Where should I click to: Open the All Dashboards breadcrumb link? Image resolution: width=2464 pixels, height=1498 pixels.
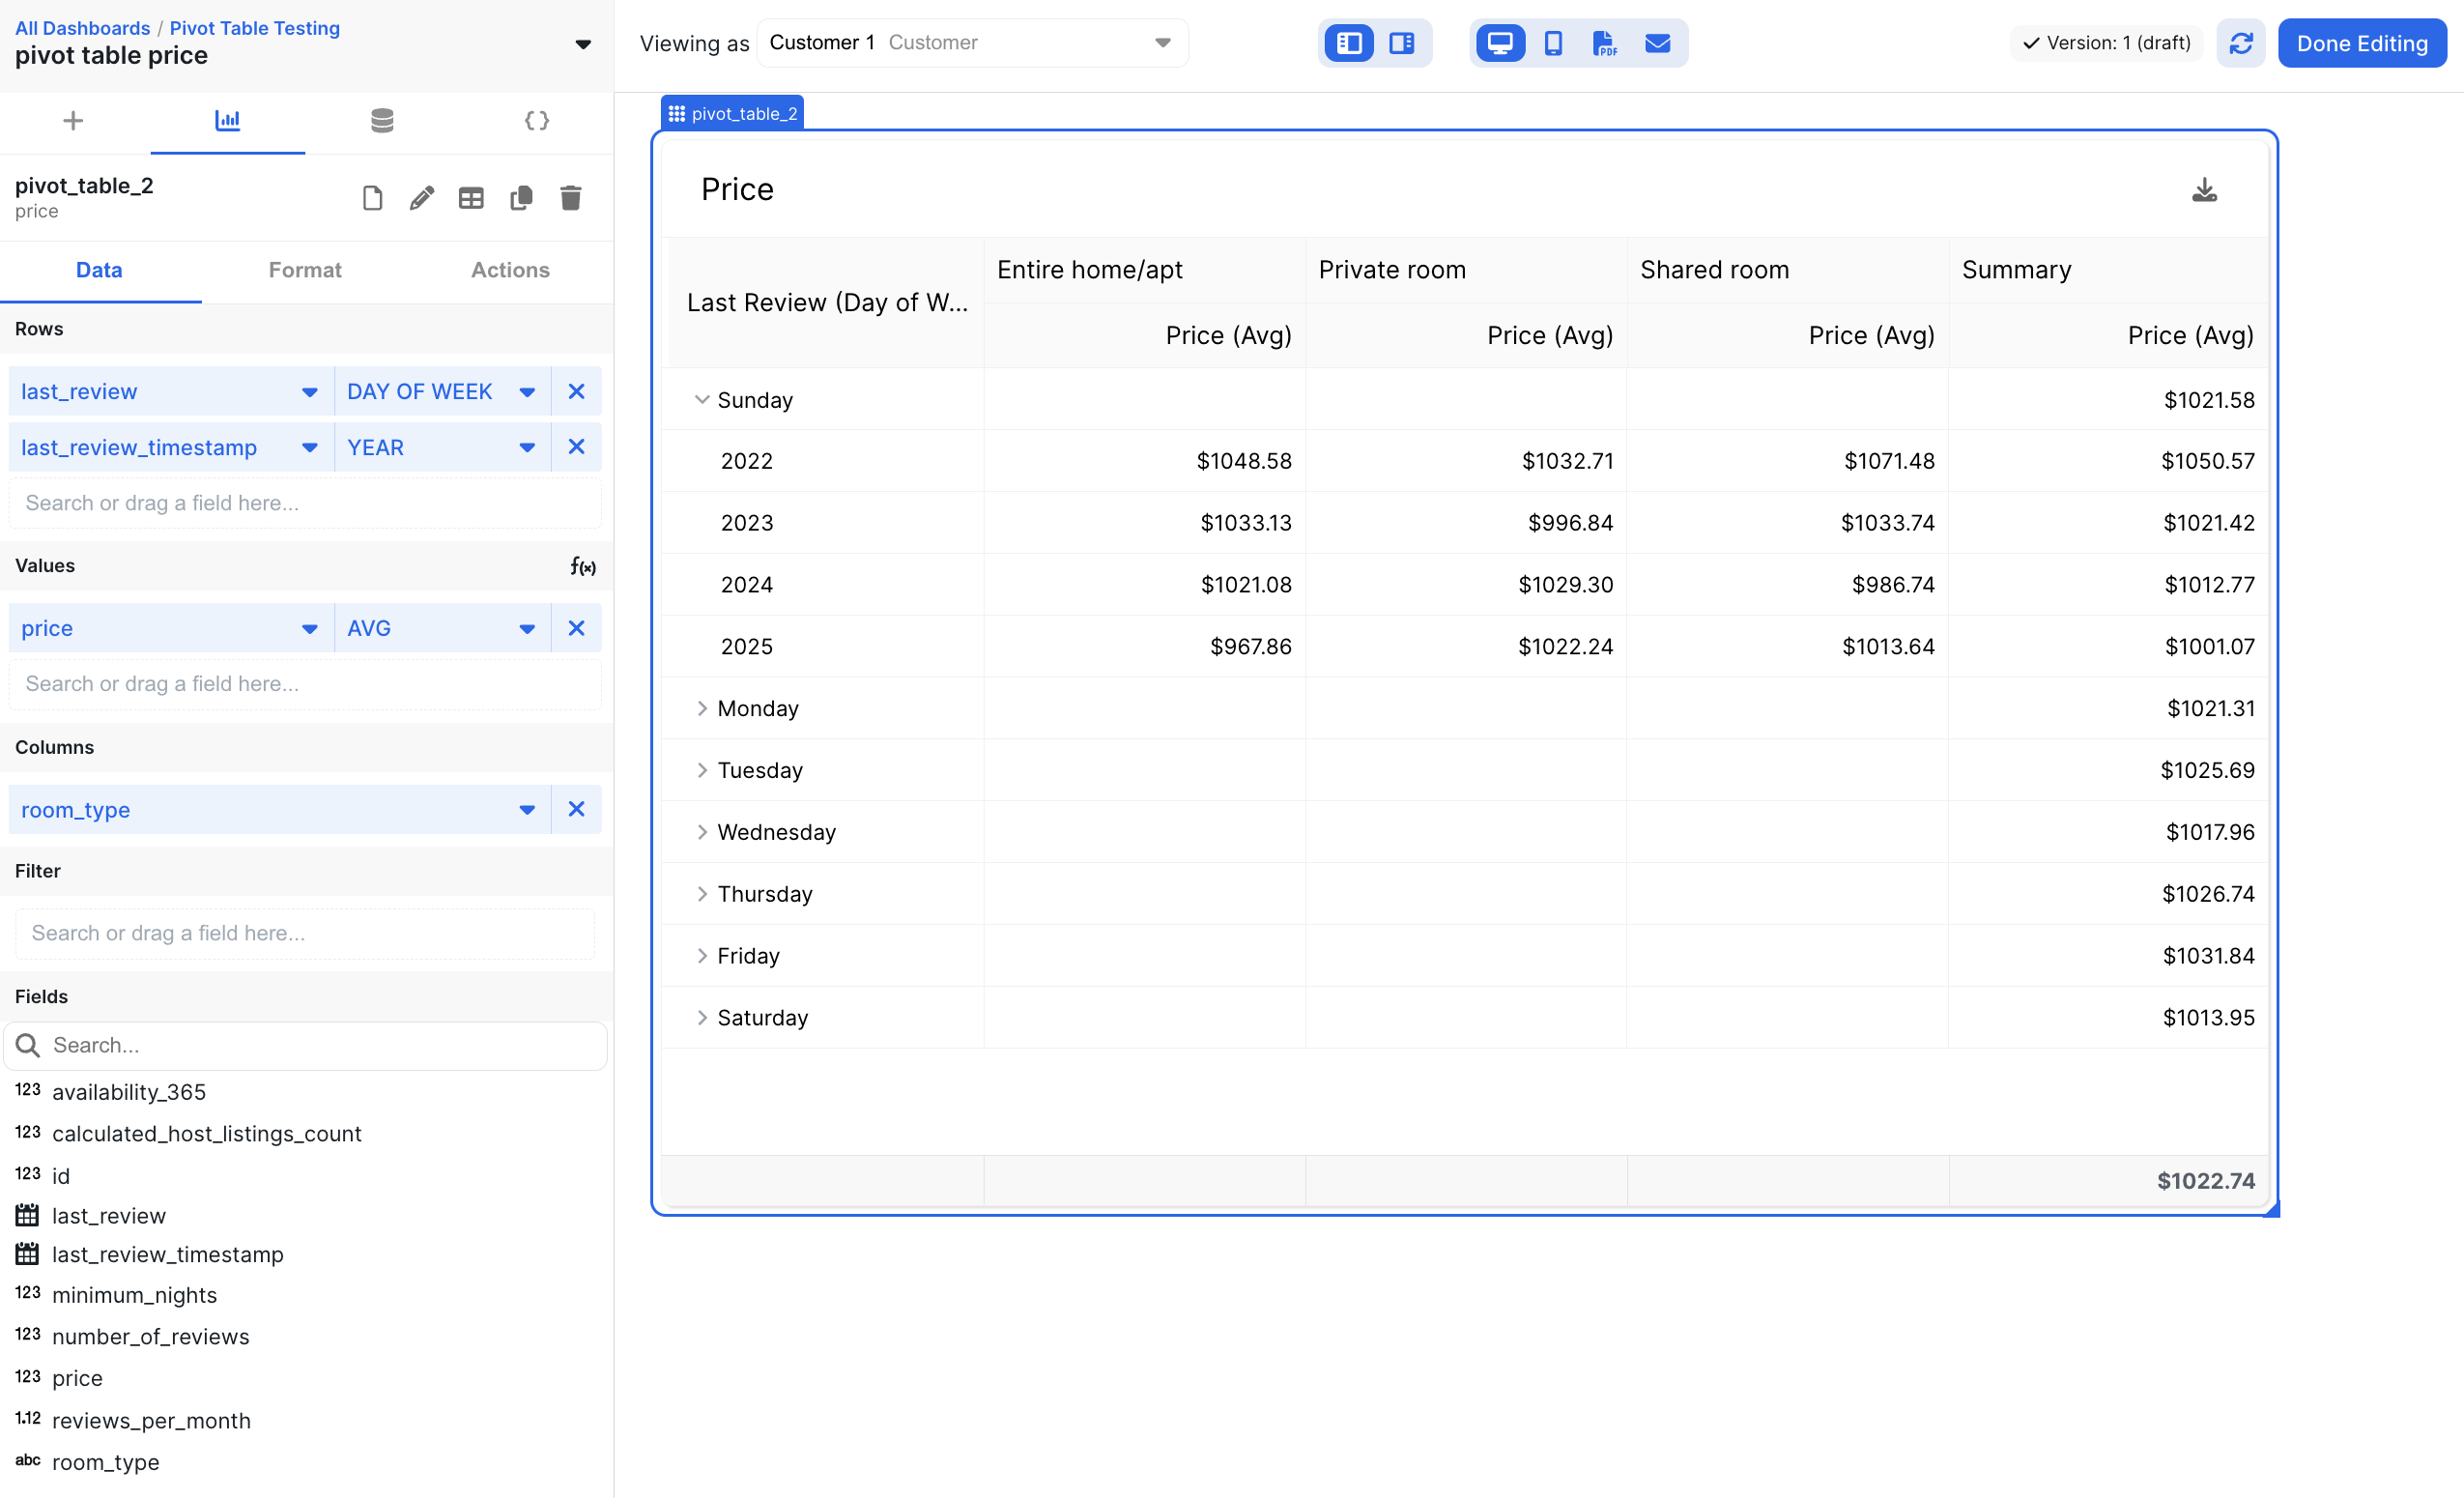[82, 28]
